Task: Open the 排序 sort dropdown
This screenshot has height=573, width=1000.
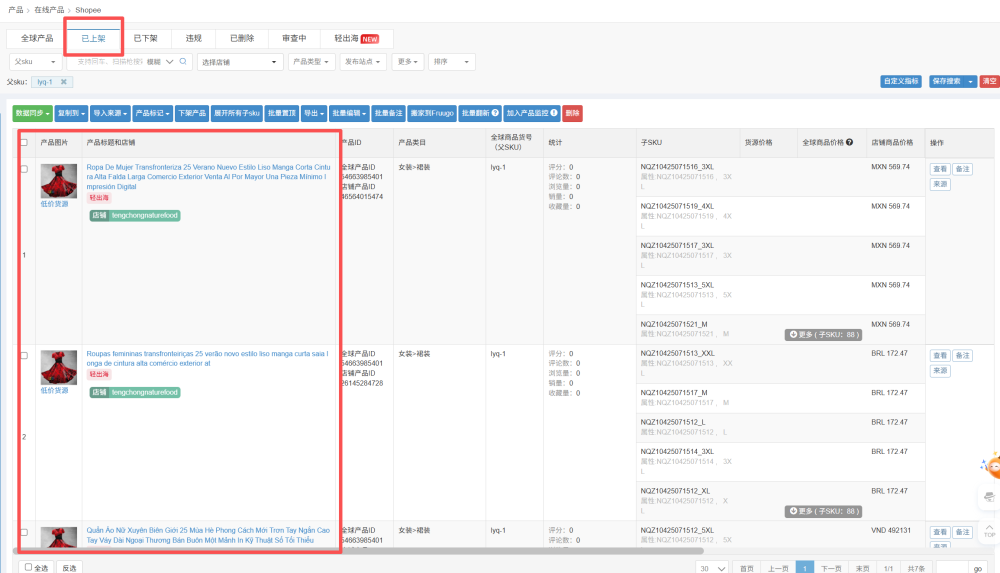Action: [x=452, y=62]
